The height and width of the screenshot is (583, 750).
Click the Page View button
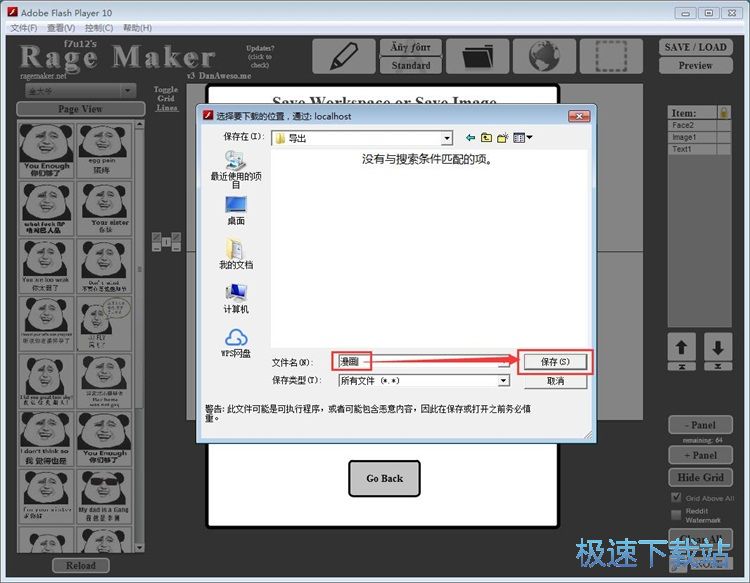coord(81,109)
